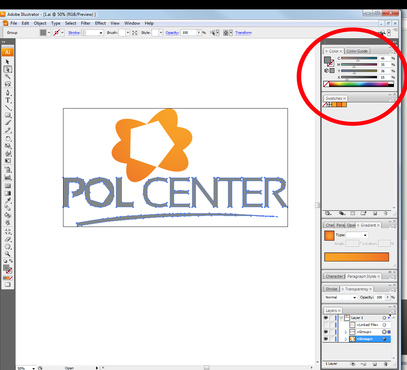The width and height of the screenshot is (407, 370).
Task: Select the Pen tool
Action: pos(7,92)
